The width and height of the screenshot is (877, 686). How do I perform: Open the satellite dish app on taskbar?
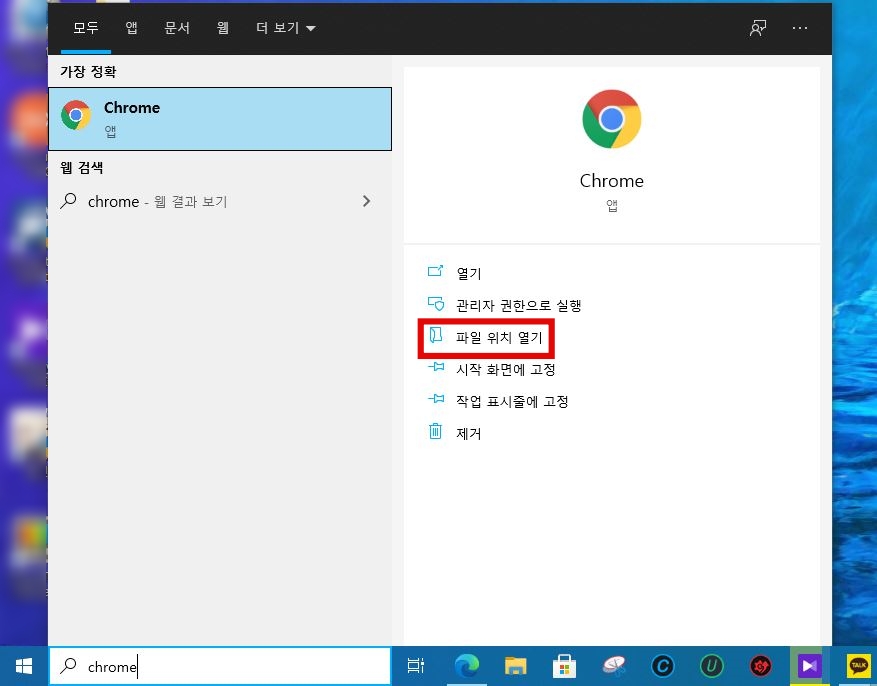[614, 666]
